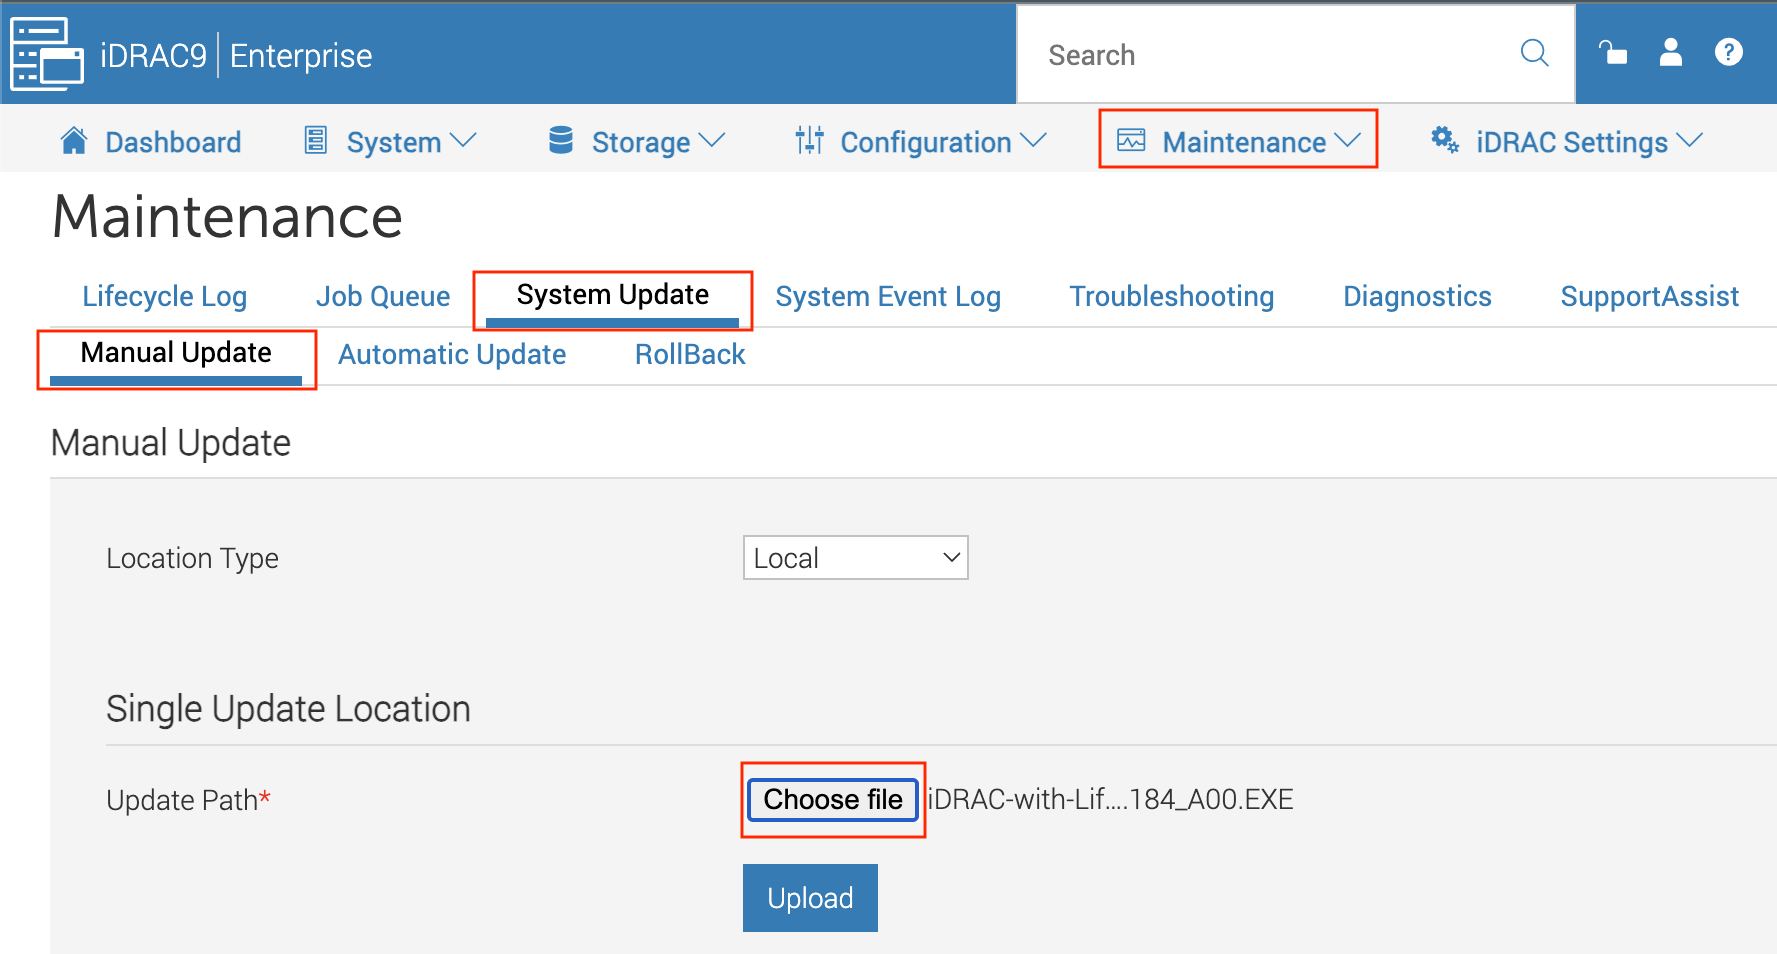This screenshot has height=954, width=1777.
Task: Click the Update Path label
Action: point(188,800)
